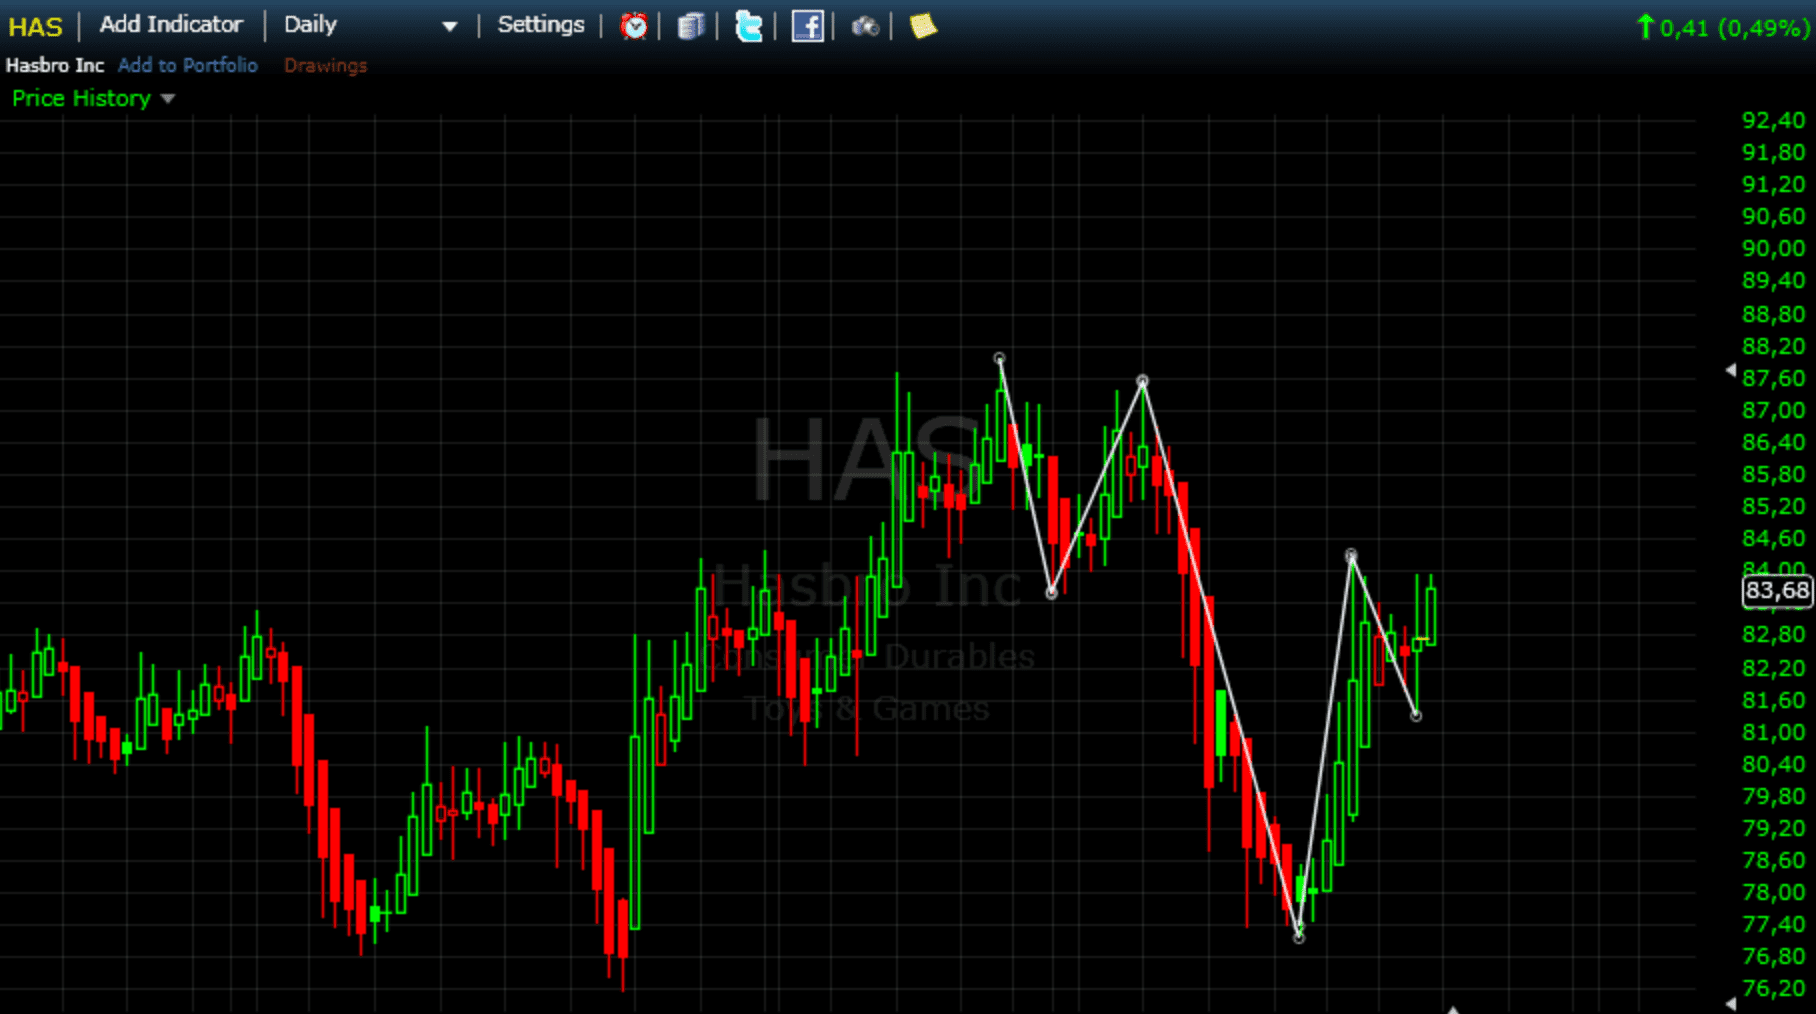The width and height of the screenshot is (1816, 1014).
Task: Open the yellow sticky note icon
Action: pyautogui.click(x=923, y=26)
